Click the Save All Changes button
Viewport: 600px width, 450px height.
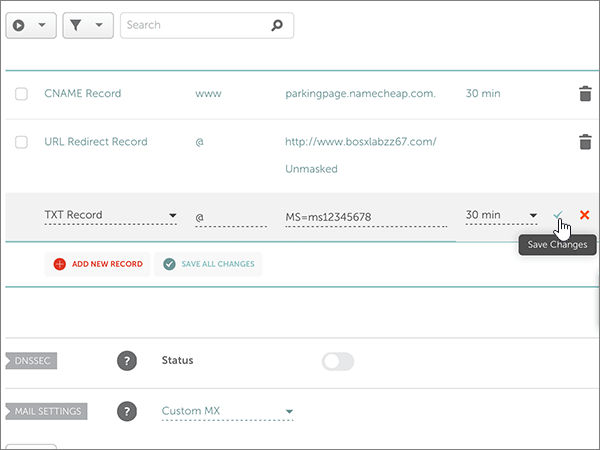click(208, 264)
